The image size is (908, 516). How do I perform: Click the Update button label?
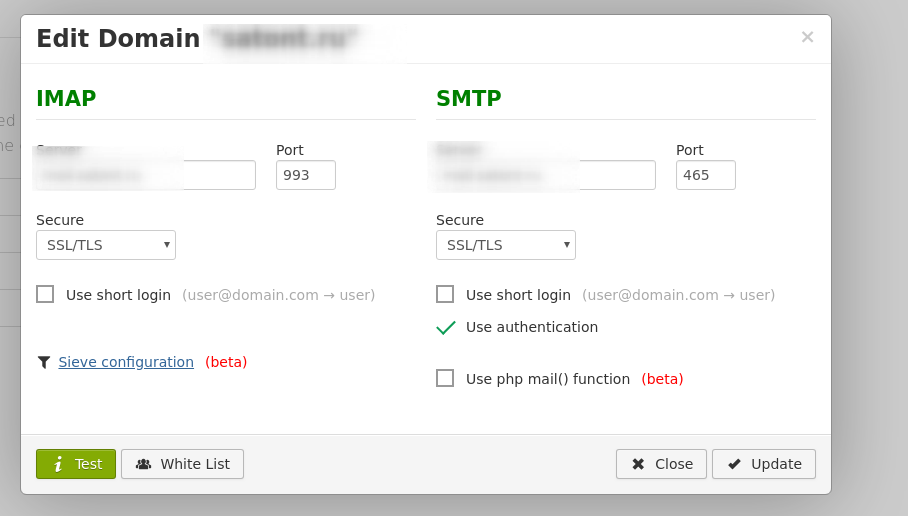(776, 464)
